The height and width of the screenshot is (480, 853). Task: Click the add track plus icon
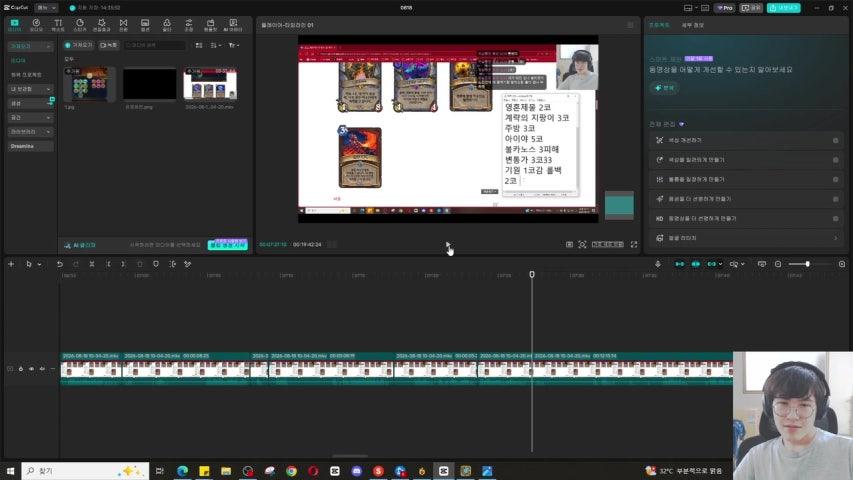11,264
